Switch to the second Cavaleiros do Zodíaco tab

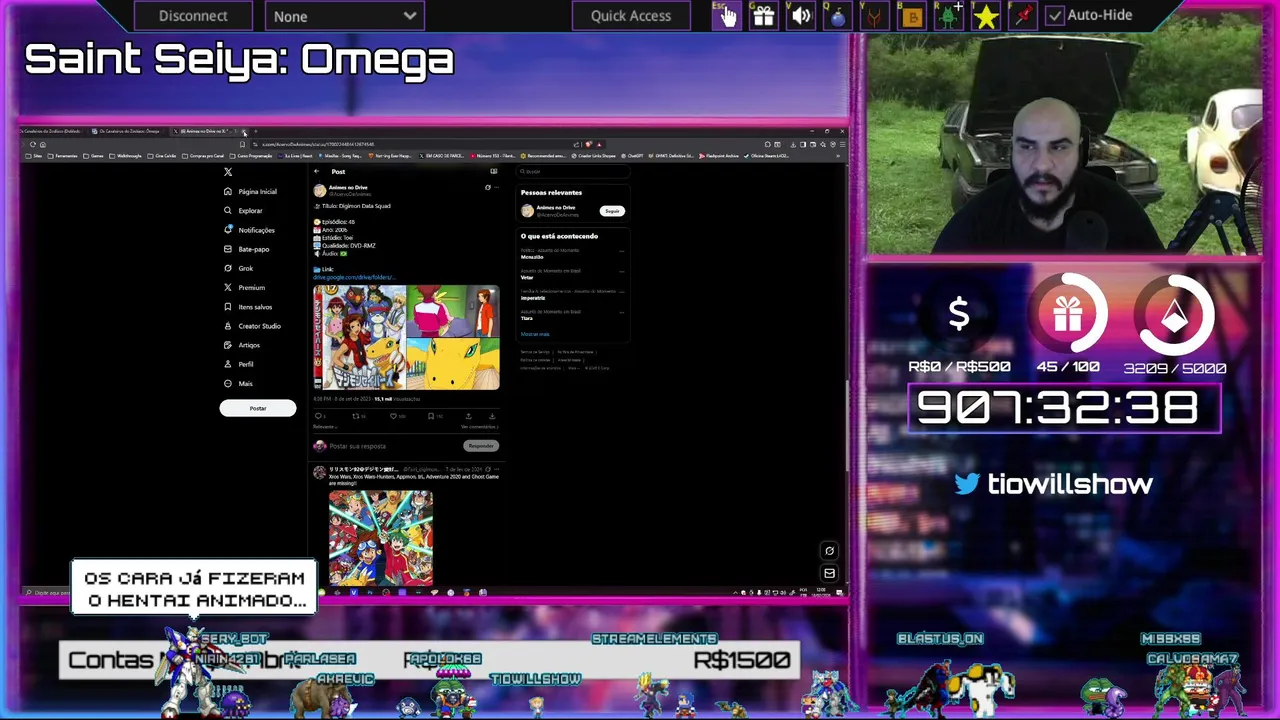pos(127,131)
